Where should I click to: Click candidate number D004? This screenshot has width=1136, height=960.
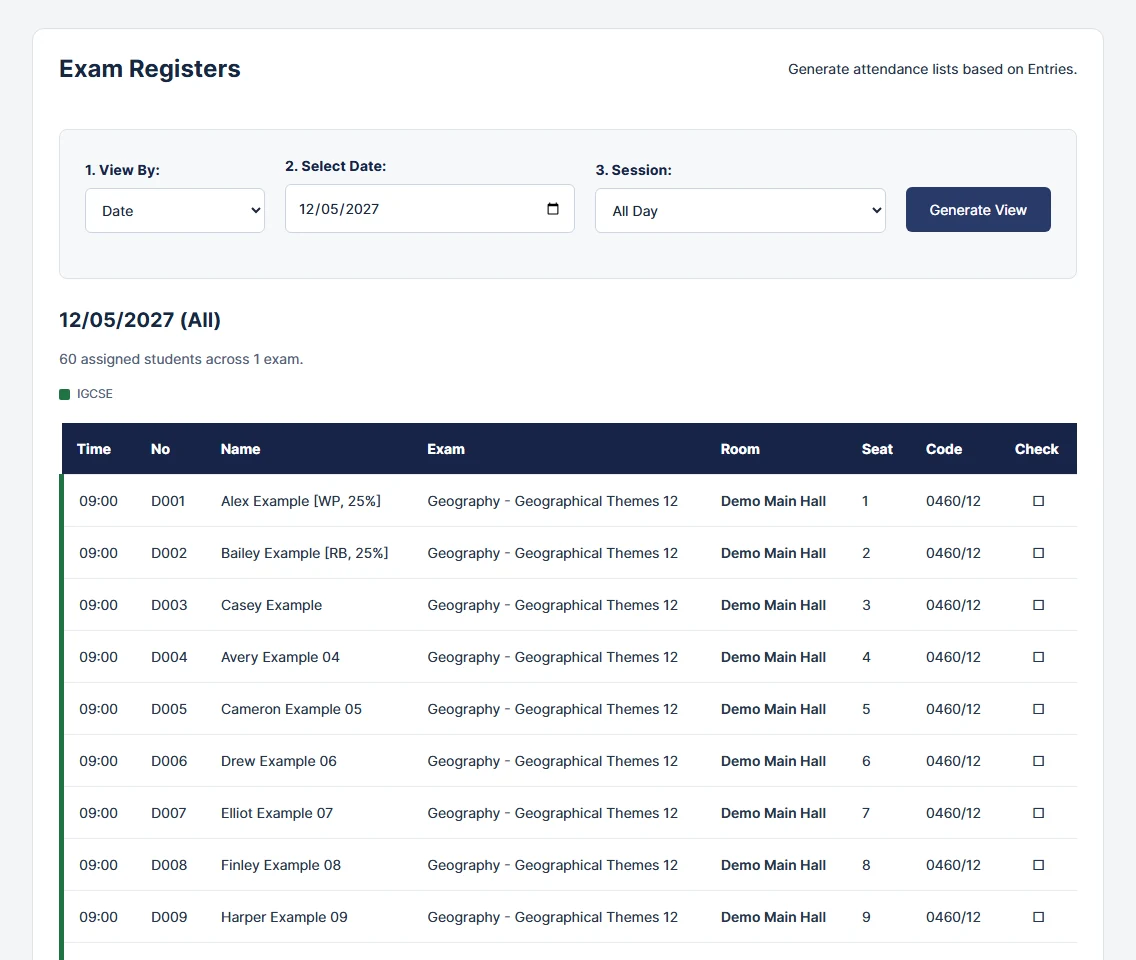[169, 657]
